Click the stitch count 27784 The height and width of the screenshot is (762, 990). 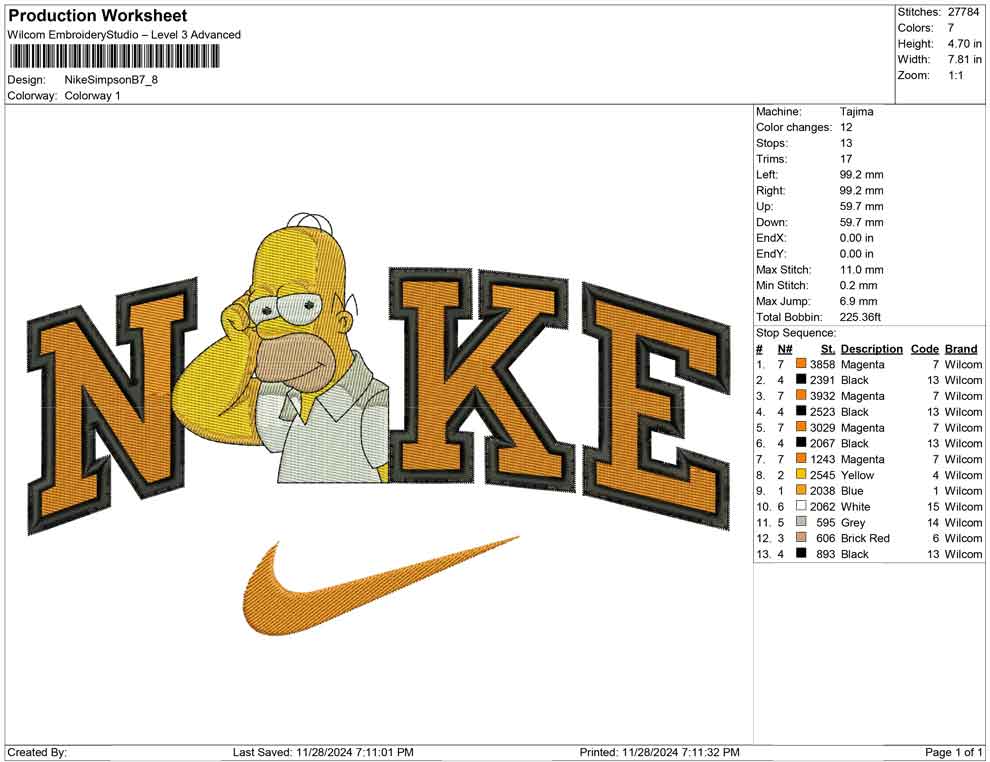pyautogui.click(x=963, y=12)
